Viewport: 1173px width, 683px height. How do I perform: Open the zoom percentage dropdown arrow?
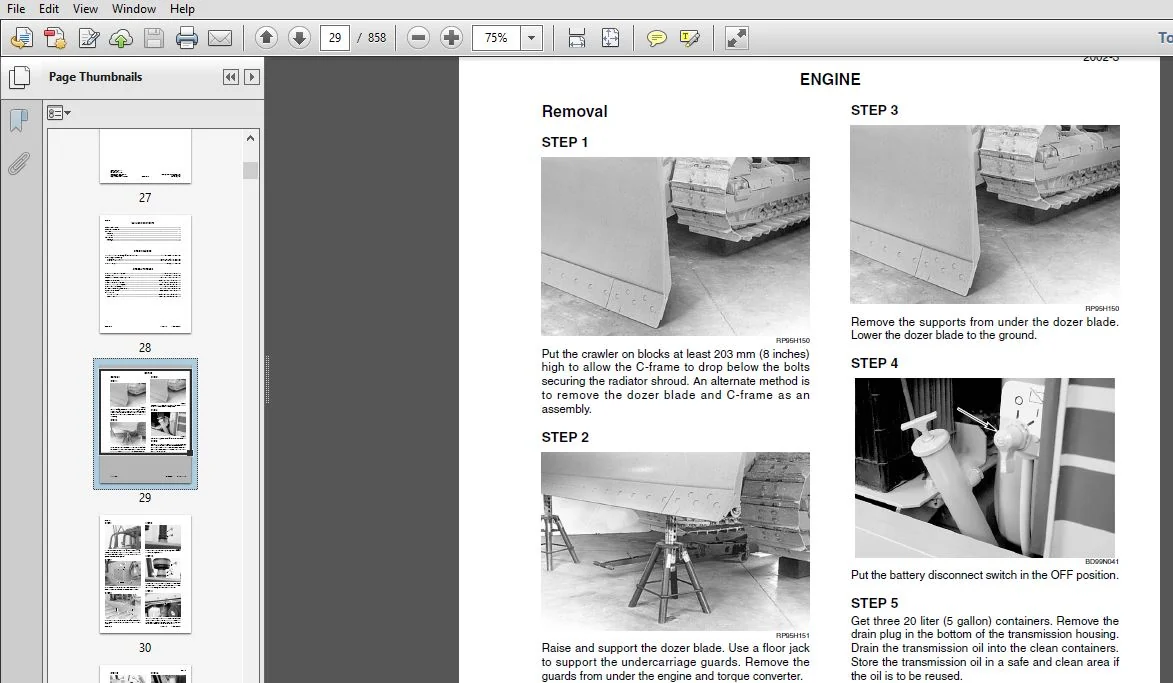point(531,37)
